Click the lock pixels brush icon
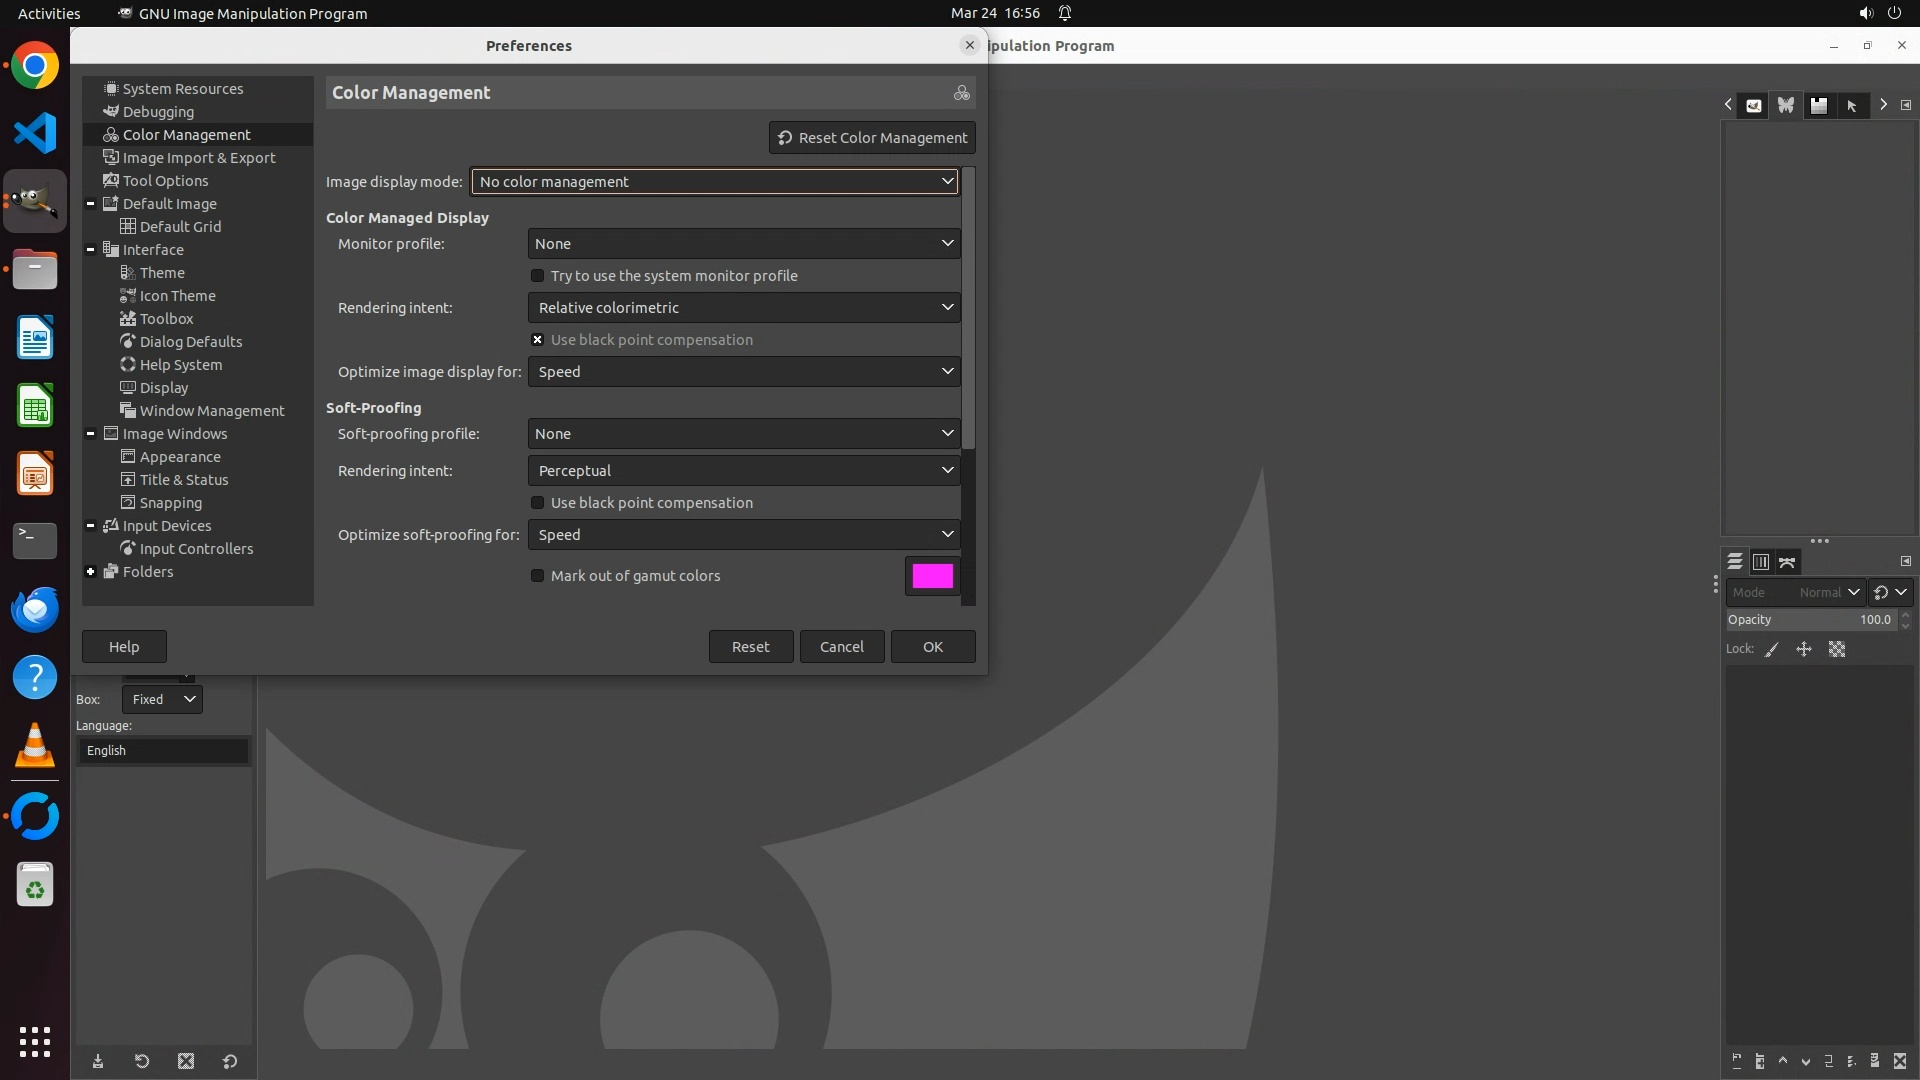The width and height of the screenshot is (1920, 1080). click(x=1772, y=649)
